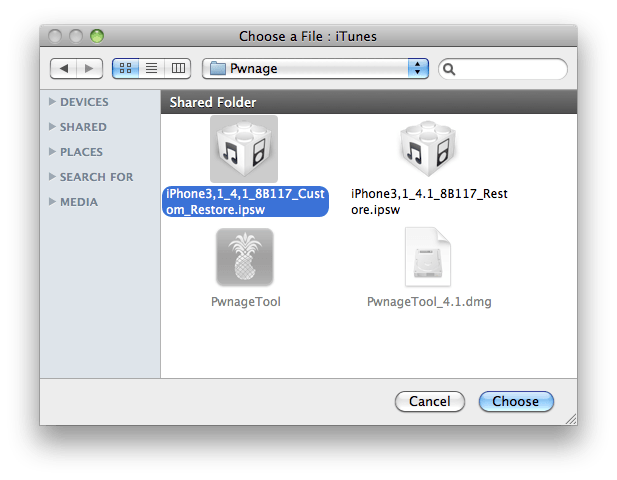Image resolution: width=617 pixels, height=480 pixels.
Task: Switch to list view mode
Action: coord(152,69)
